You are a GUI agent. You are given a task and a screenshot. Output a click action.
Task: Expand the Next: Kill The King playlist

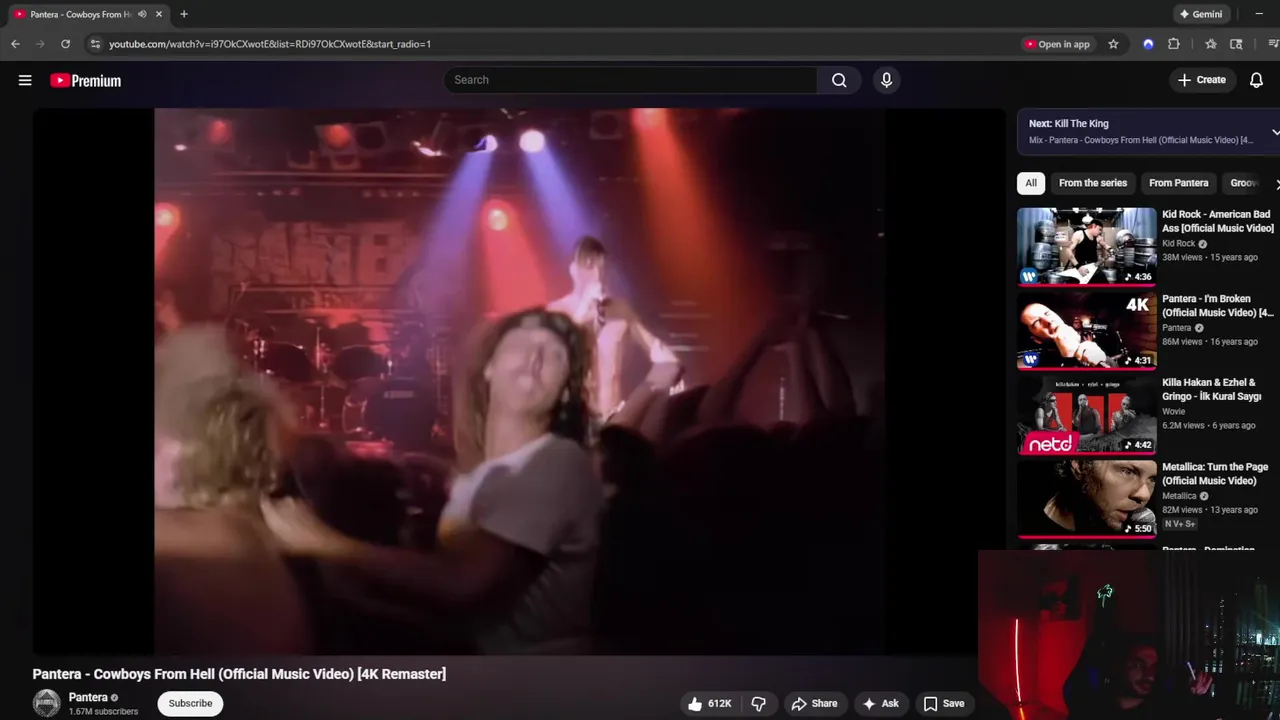1275,132
